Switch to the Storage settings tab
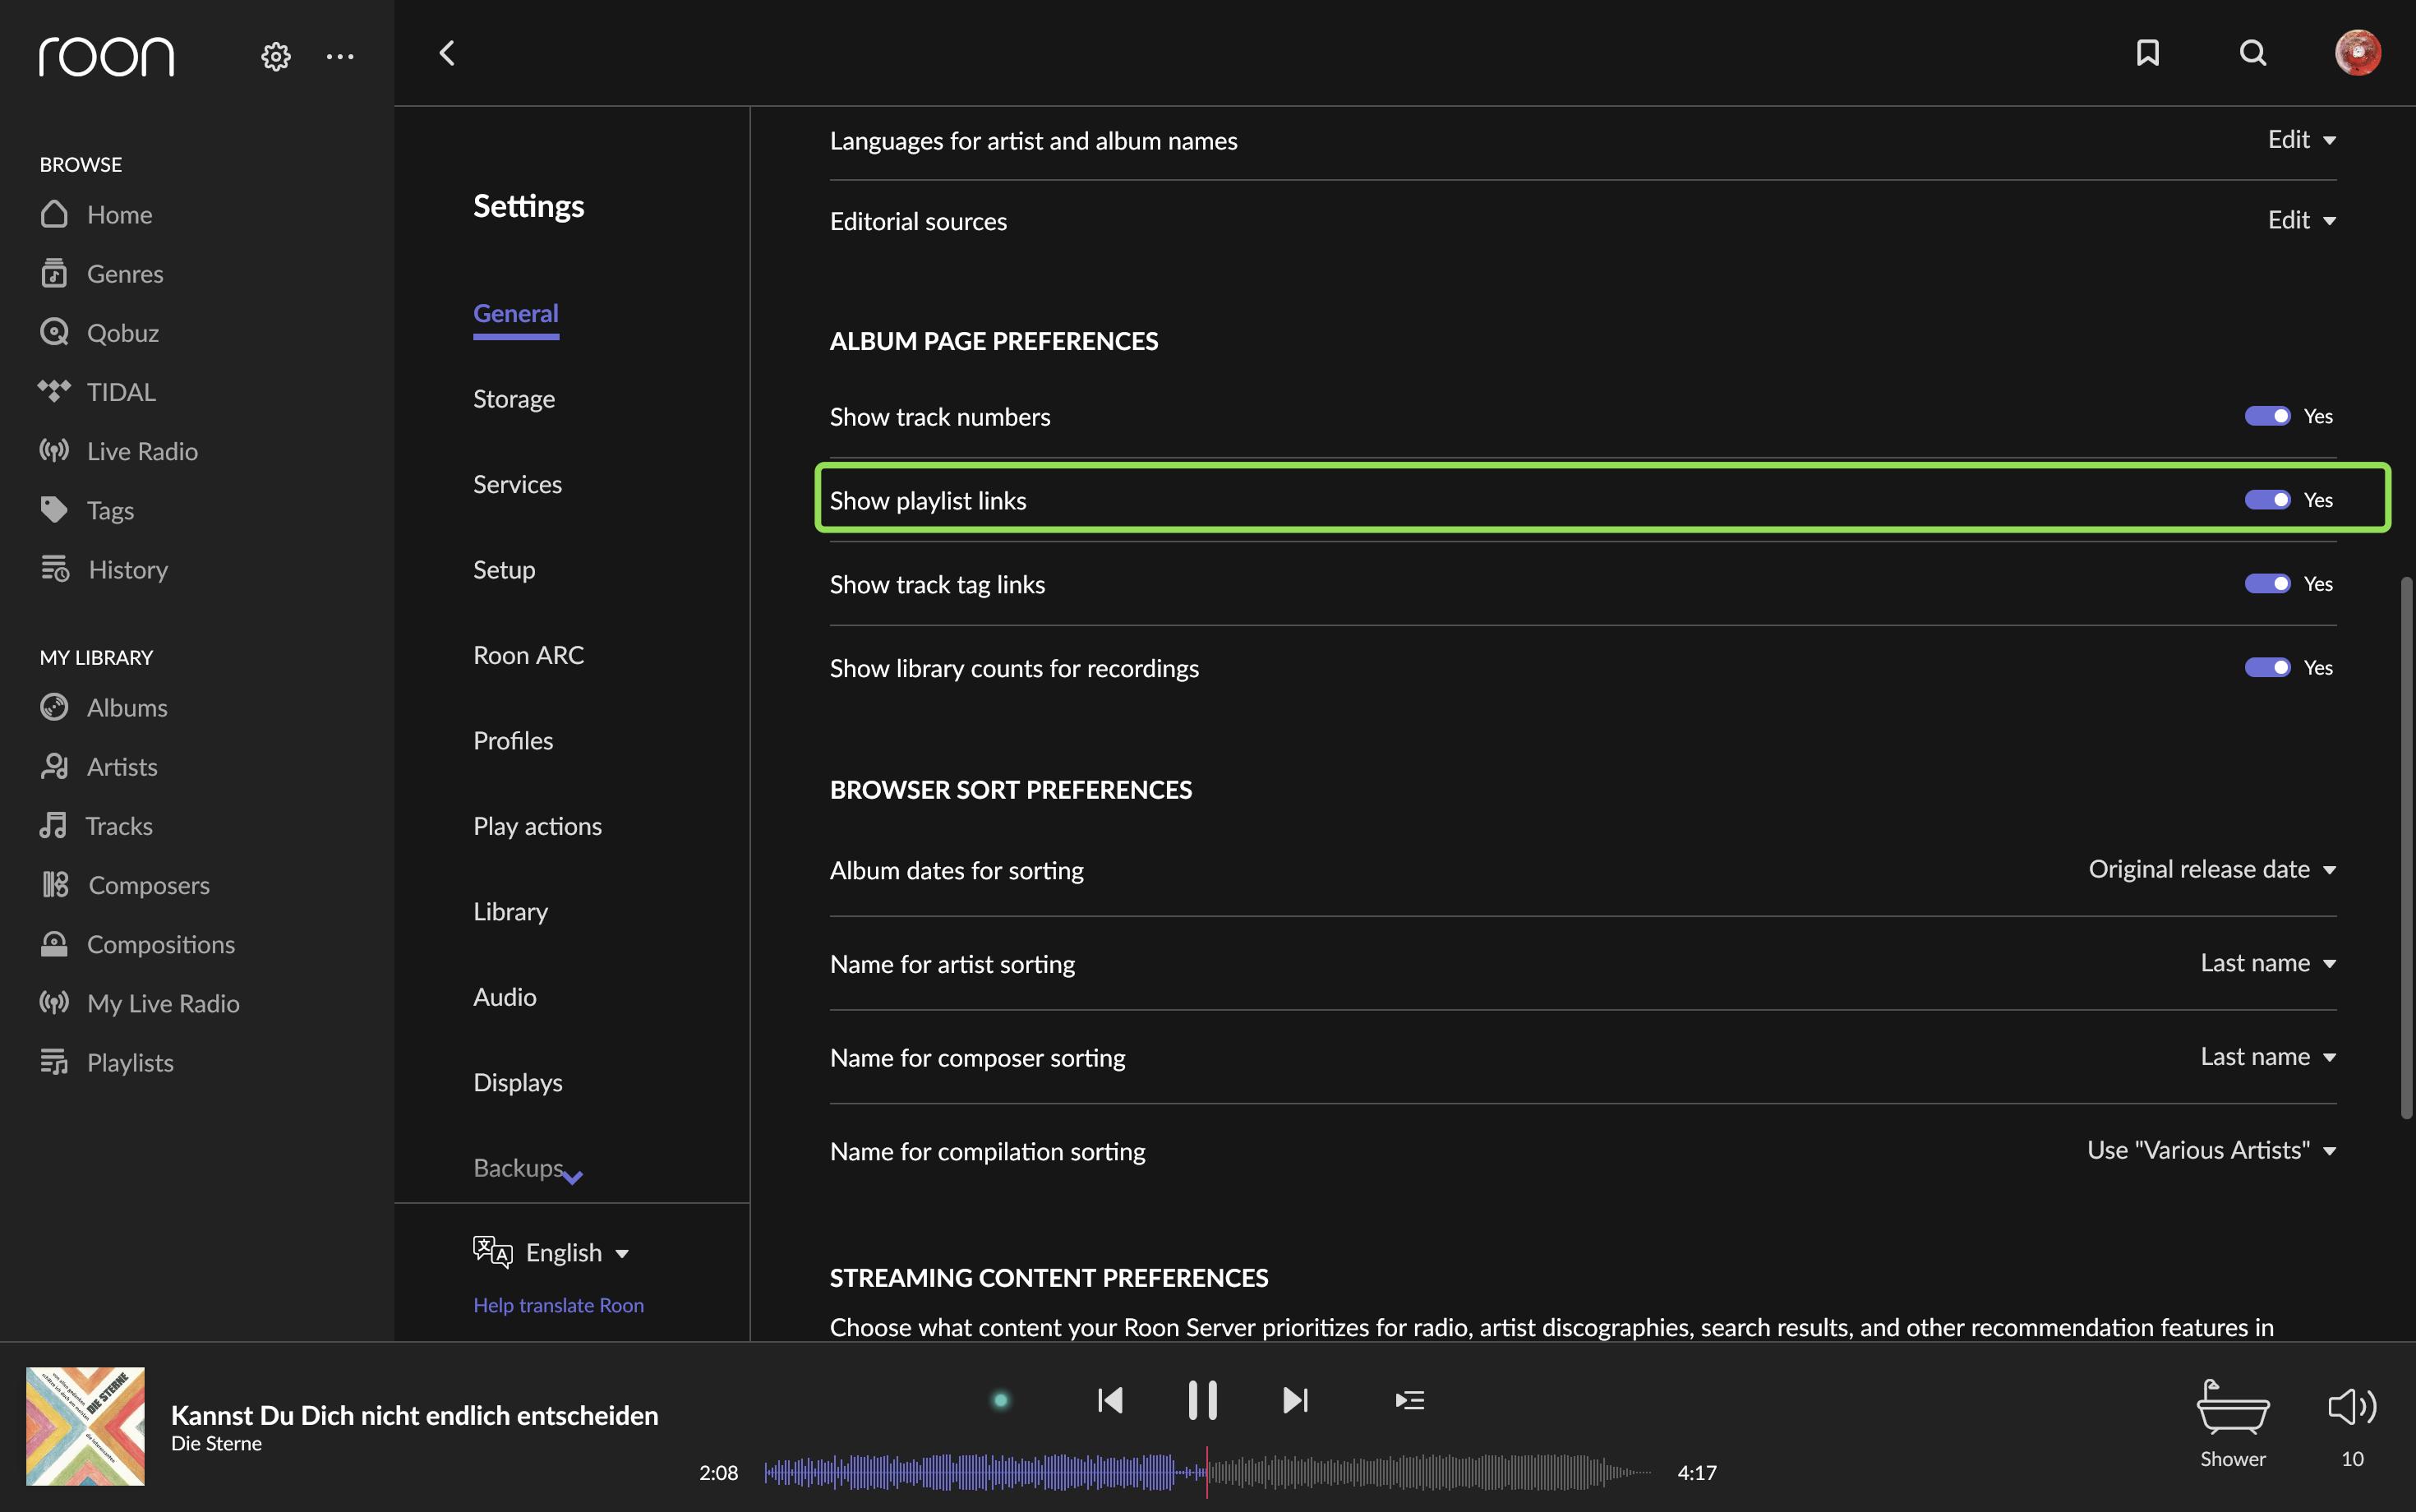 click(x=514, y=399)
